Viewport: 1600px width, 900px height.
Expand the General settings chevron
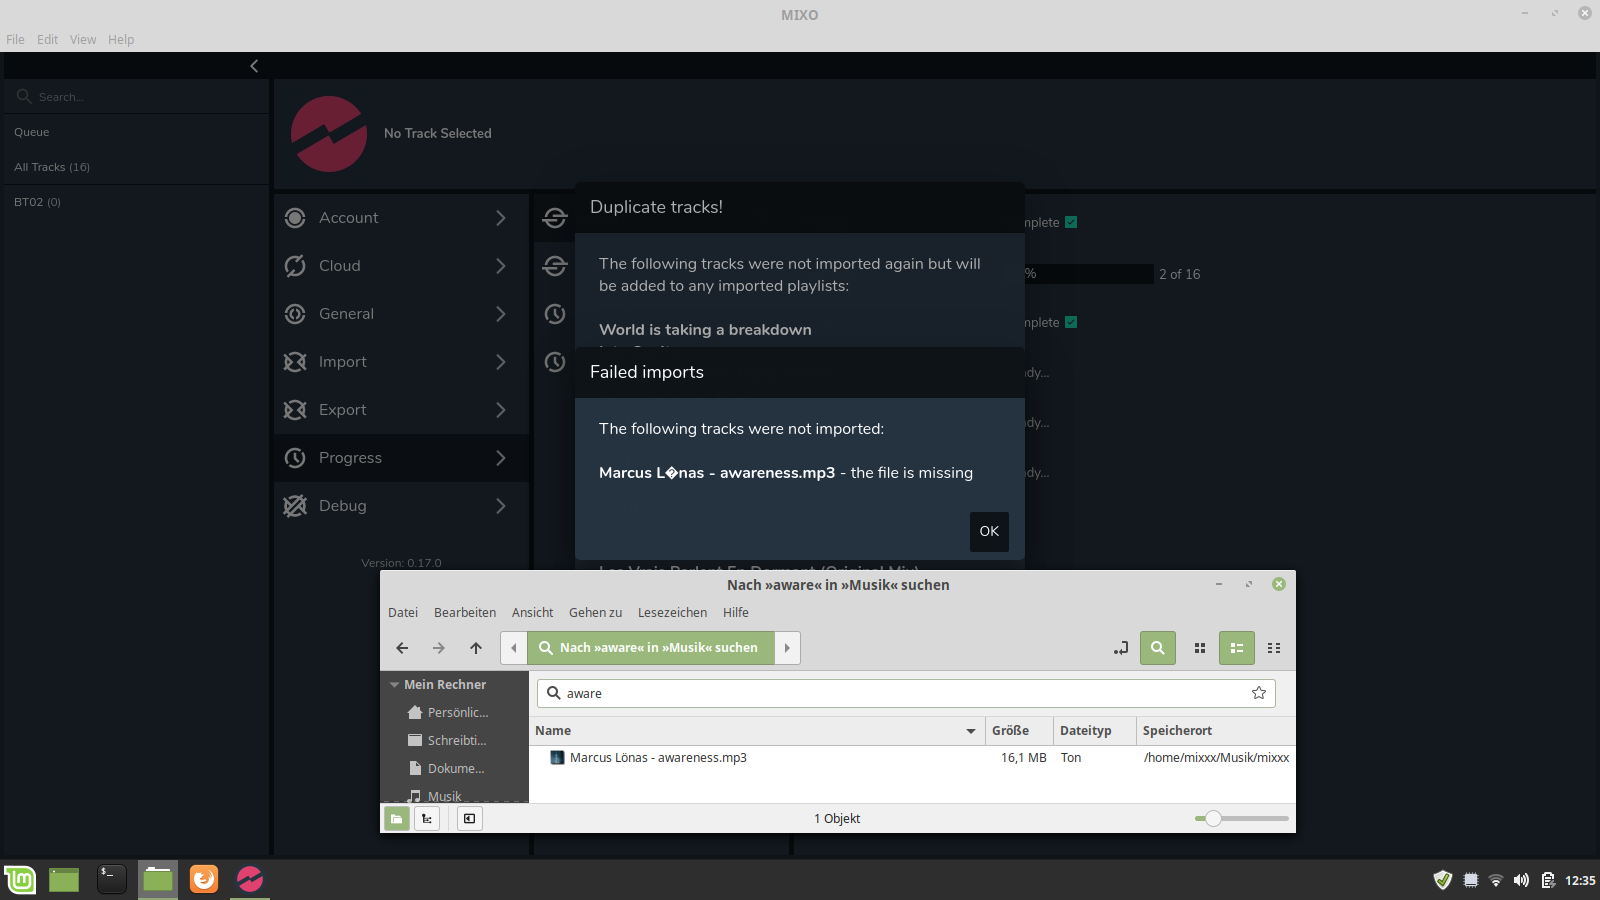501,314
